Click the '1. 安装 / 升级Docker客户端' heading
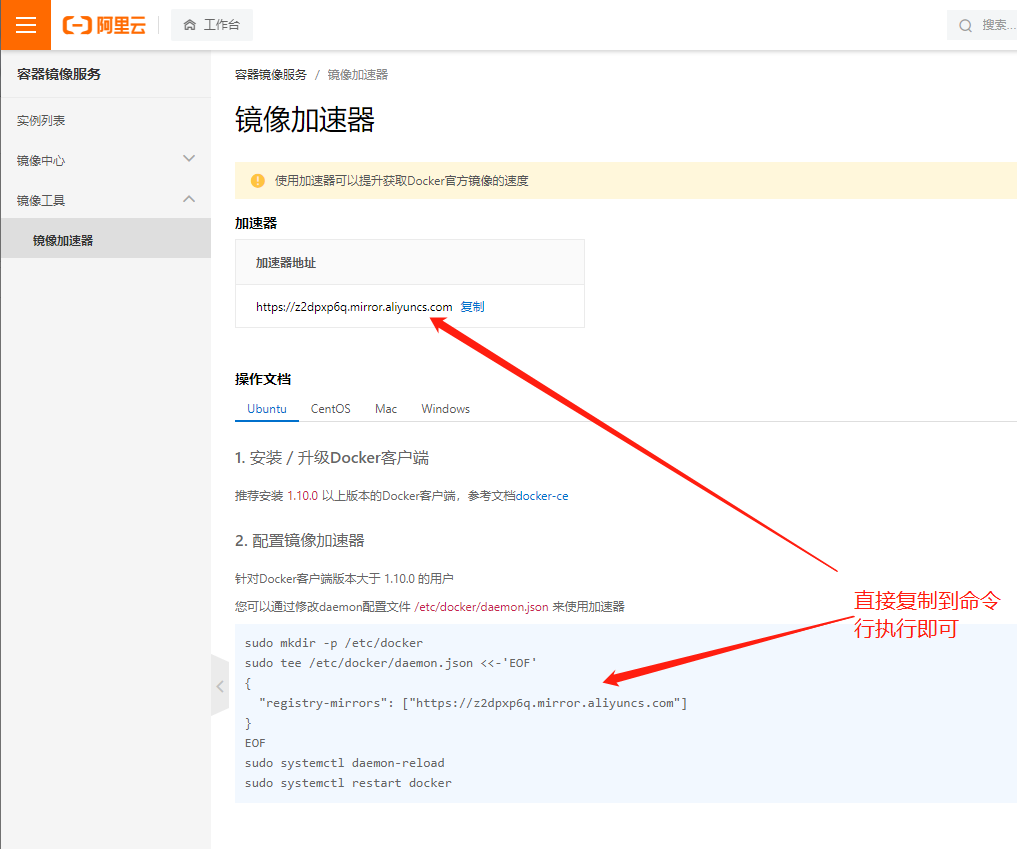This screenshot has width=1017, height=849. (331, 458)
